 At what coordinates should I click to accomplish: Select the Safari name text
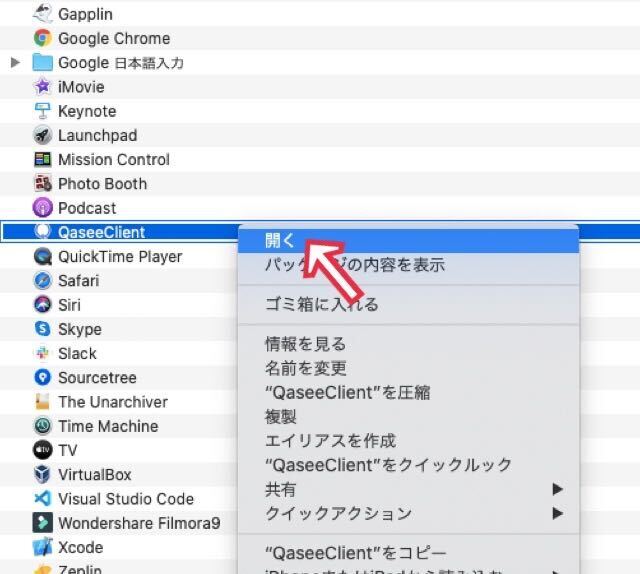(x=79, y=281)
